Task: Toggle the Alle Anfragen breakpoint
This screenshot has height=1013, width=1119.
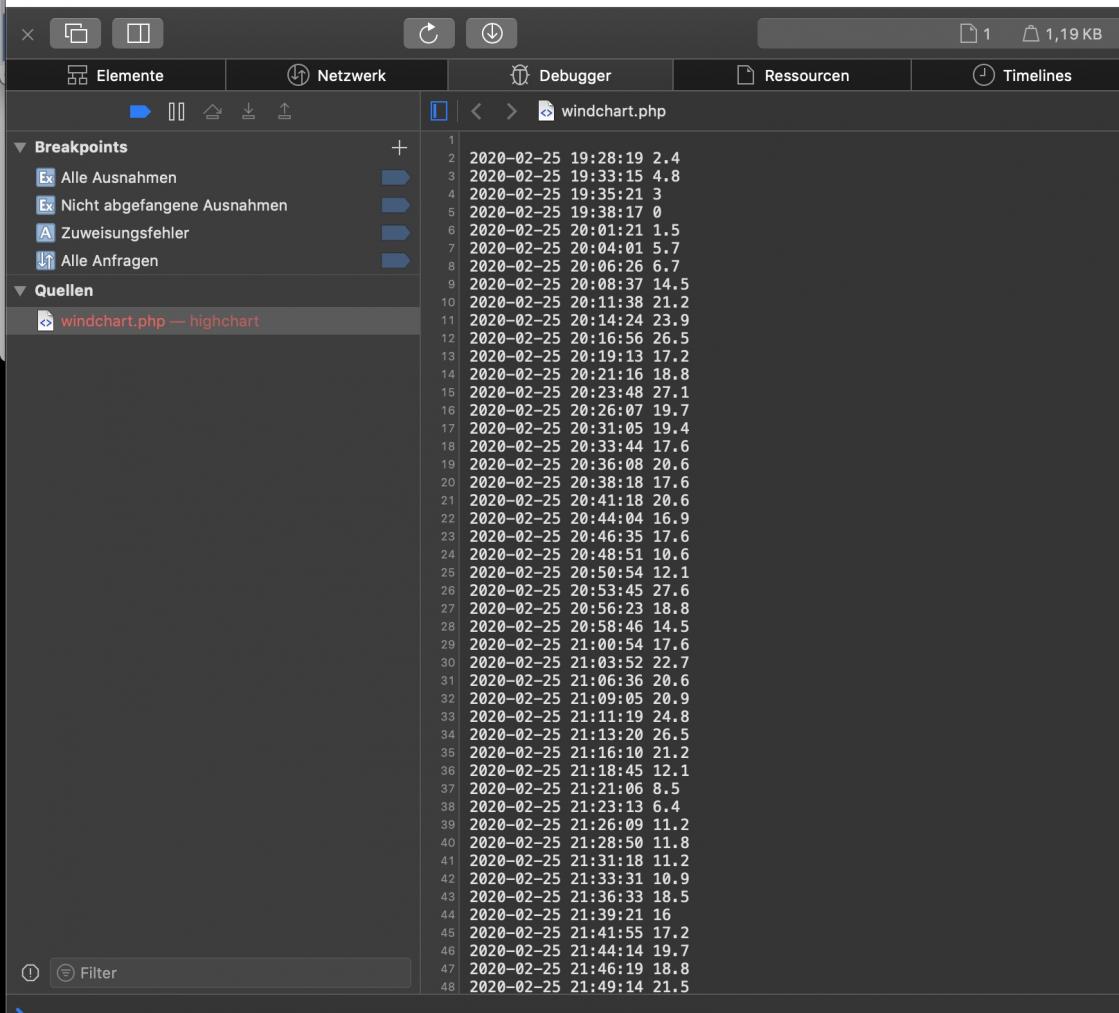Action: pyautogui.click(x=395, y=261)
